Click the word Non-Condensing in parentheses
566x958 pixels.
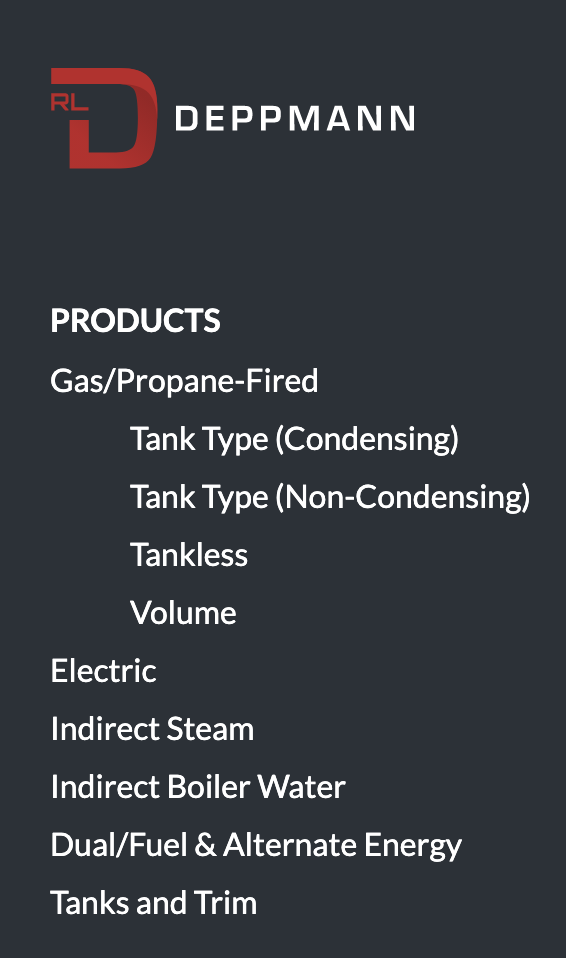pyautogui.click(x=403, y=497)
